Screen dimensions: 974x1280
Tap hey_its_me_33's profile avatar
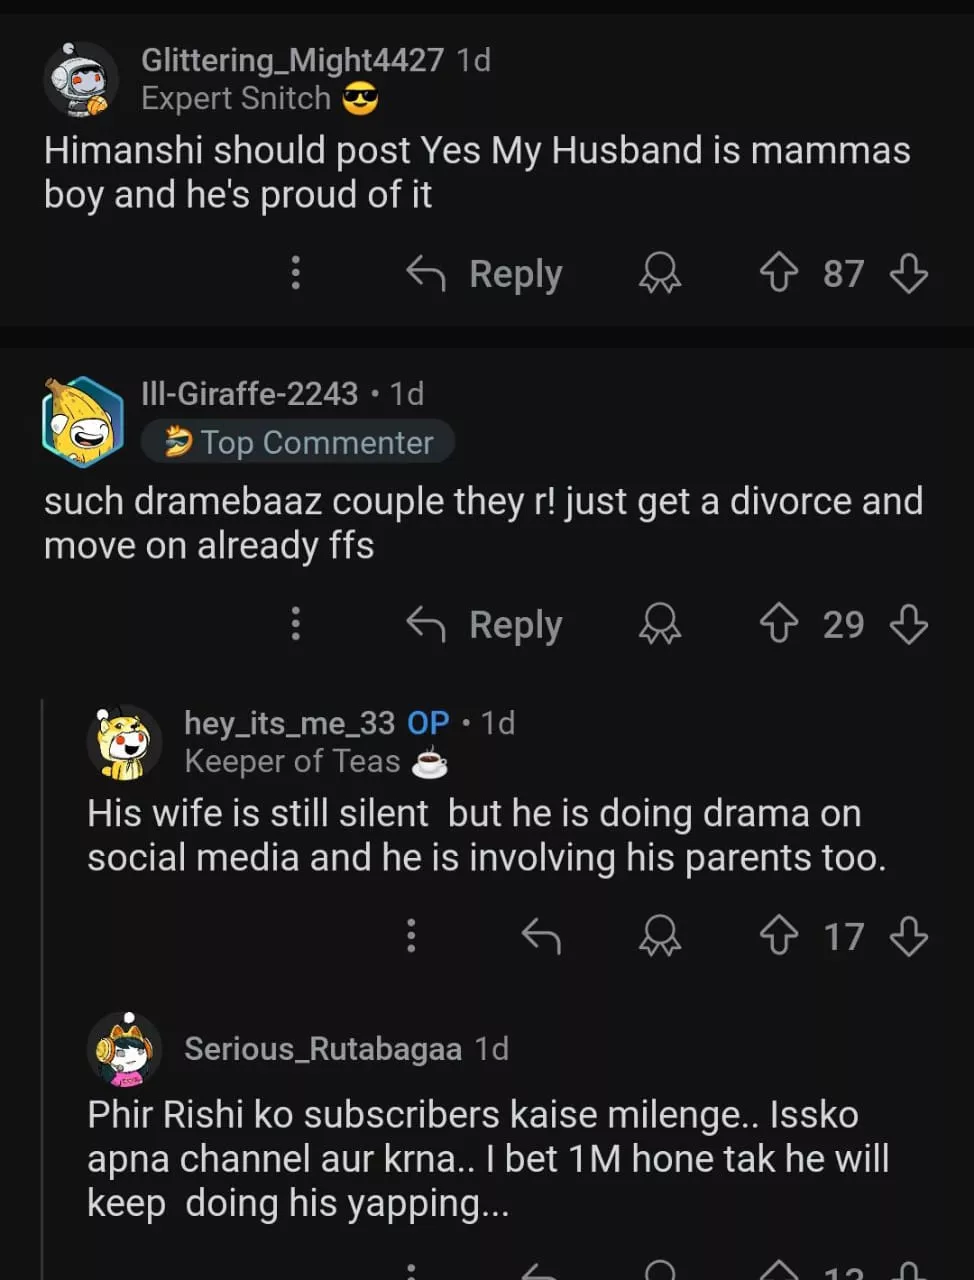tap(124, 742)
